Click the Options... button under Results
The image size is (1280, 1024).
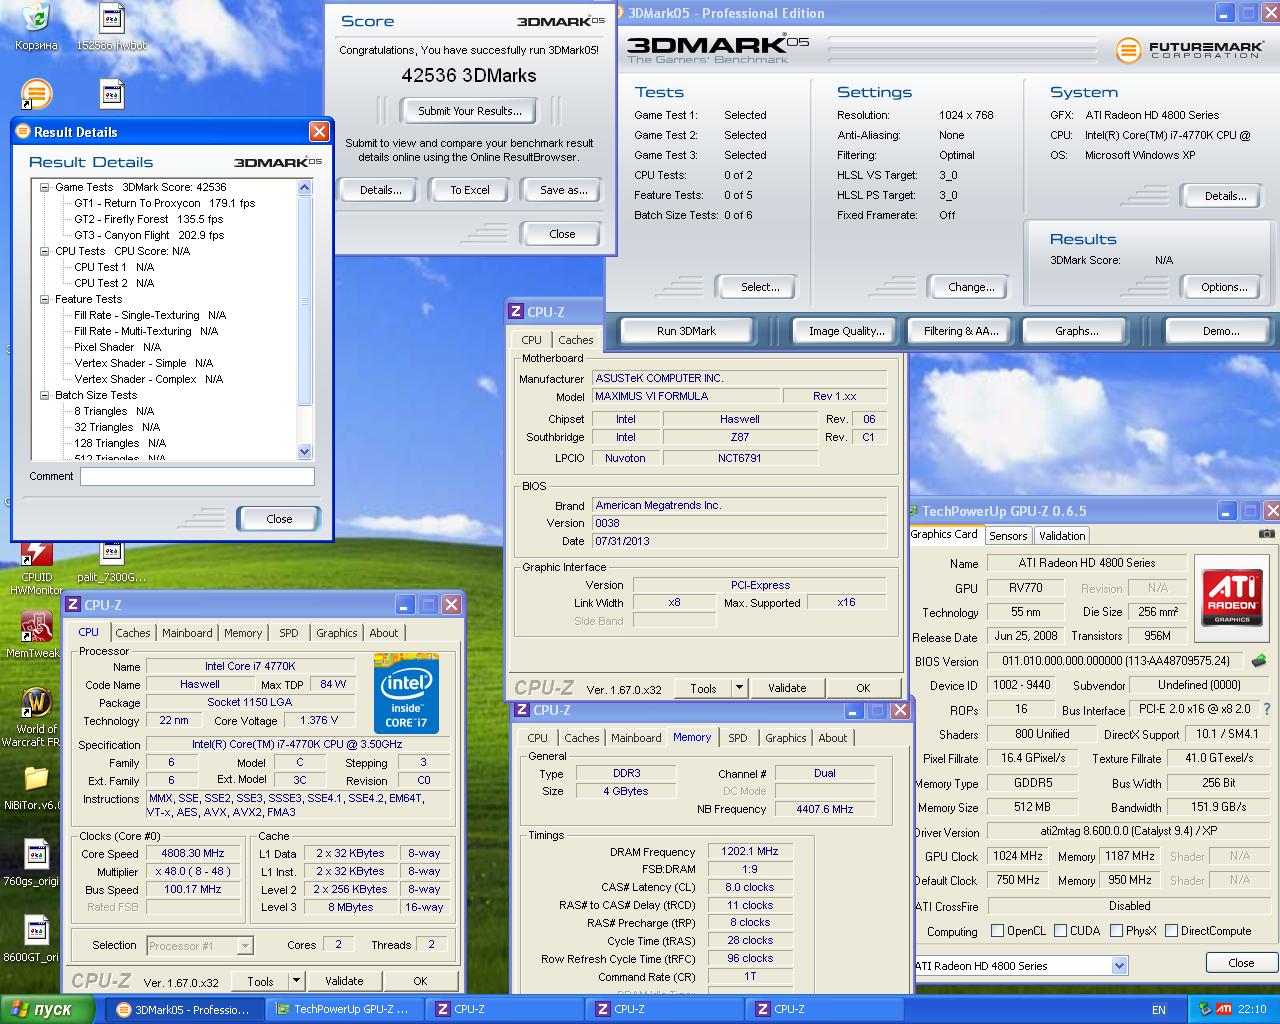coord(1224,287)
